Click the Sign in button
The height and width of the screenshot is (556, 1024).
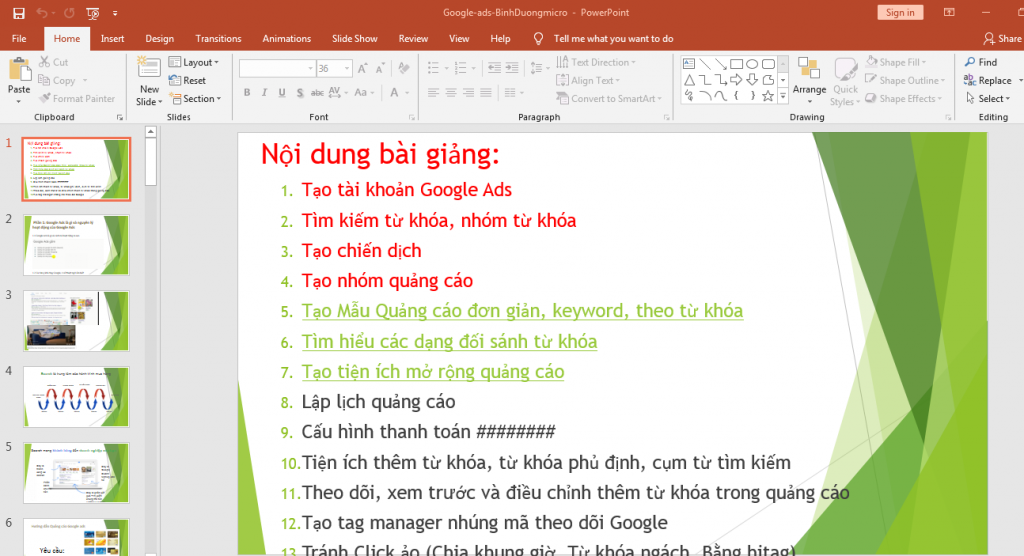(900, 12)
